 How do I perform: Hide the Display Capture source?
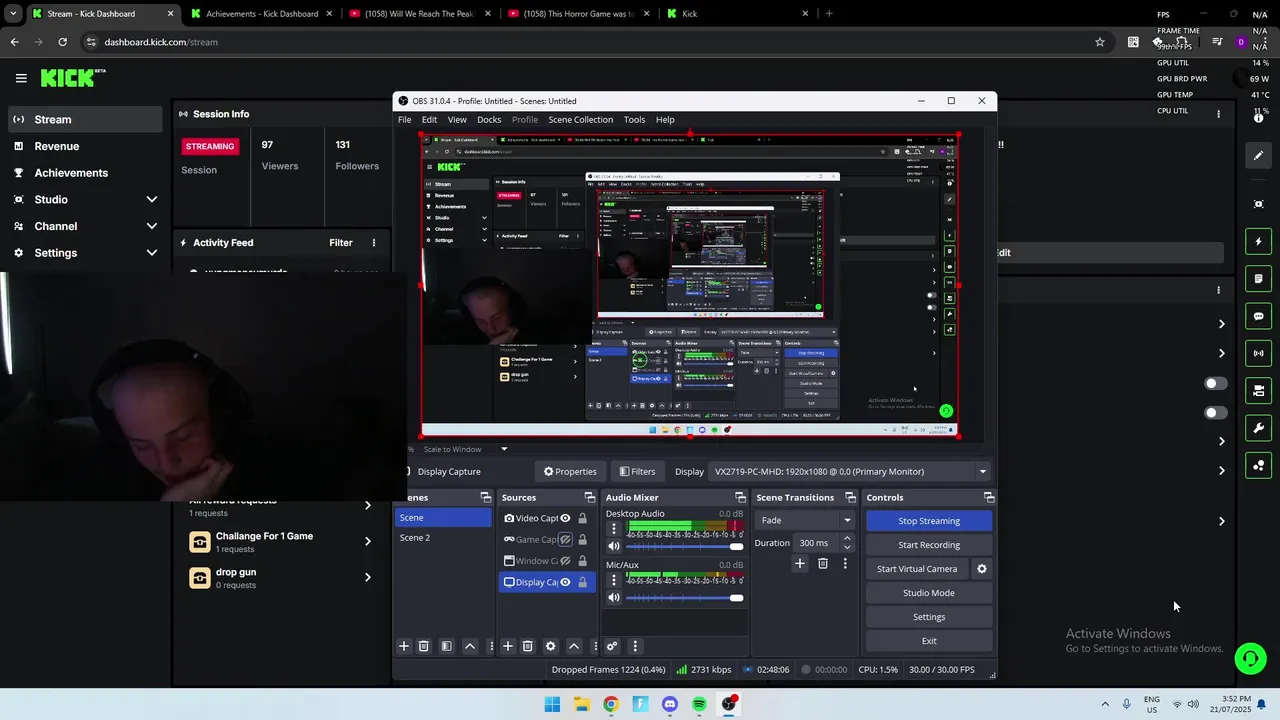(x=565, y=582)
